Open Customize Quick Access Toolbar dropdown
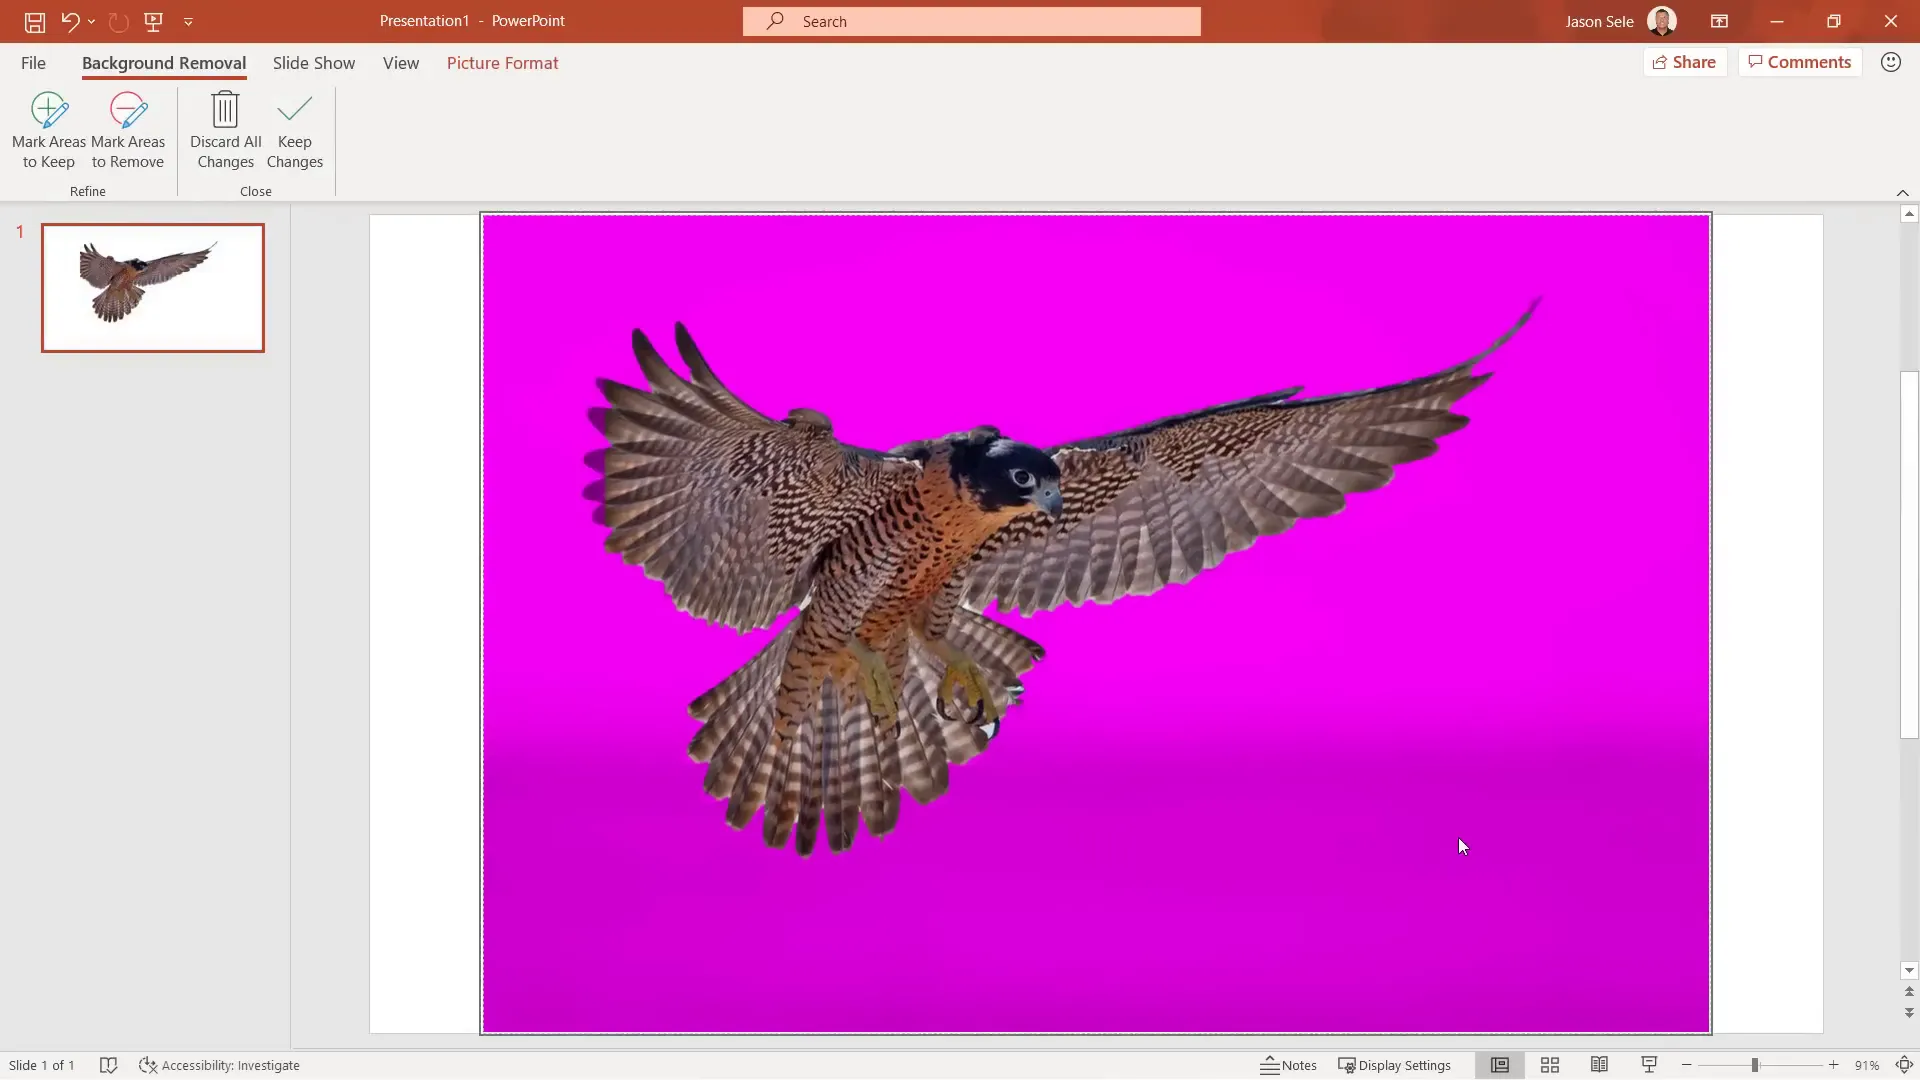 coord(188,21)
